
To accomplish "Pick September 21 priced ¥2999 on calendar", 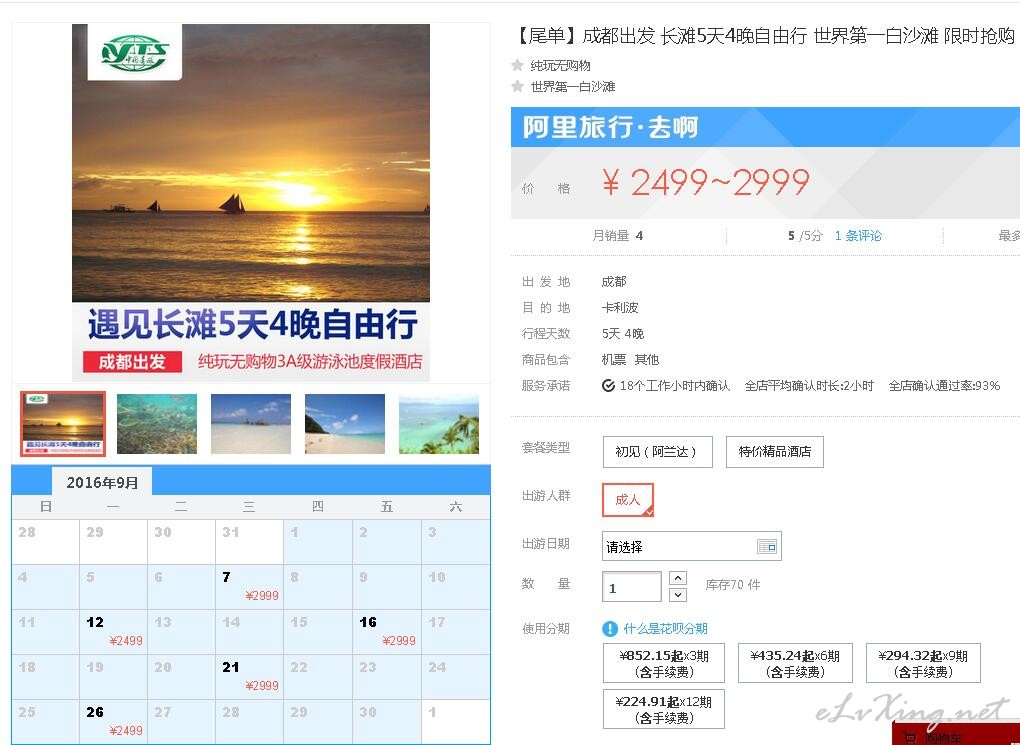I will [249, 677].
